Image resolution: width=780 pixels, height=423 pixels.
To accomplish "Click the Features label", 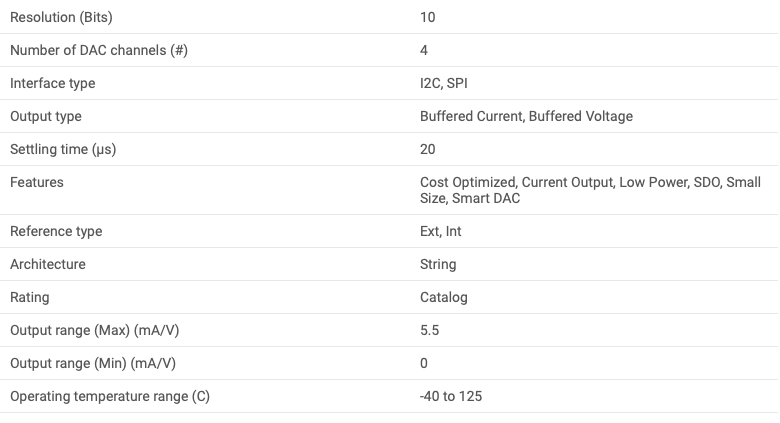I will [x=36, y=182].
